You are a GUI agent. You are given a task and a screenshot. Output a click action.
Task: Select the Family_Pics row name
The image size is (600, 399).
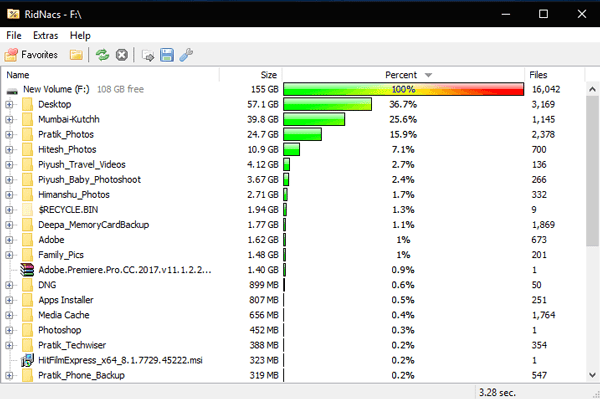(x=61, y=255)
